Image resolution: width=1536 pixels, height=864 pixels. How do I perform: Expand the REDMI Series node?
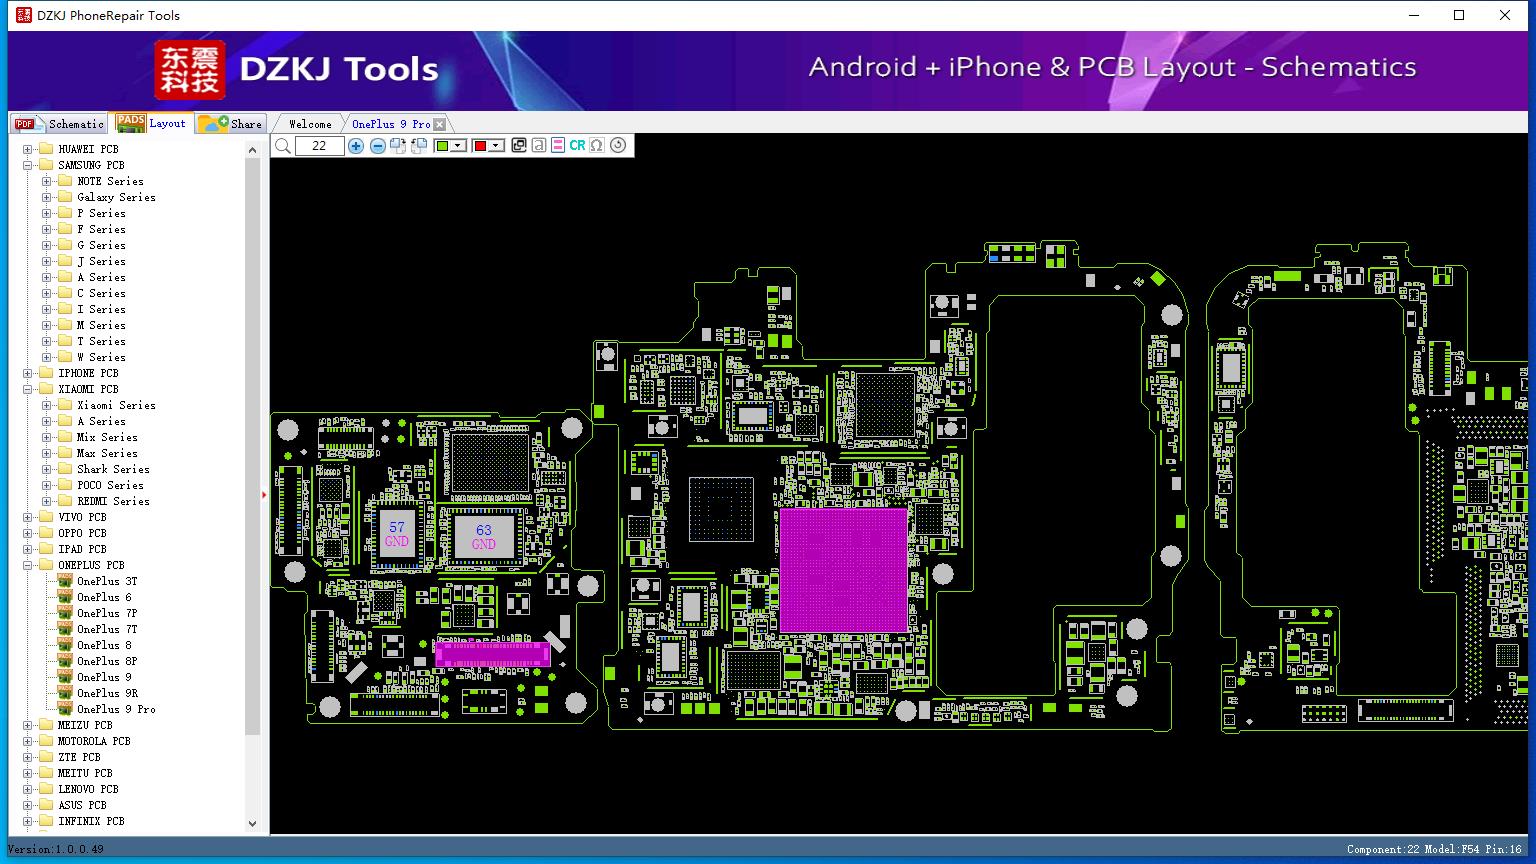(x=46, y=501)
